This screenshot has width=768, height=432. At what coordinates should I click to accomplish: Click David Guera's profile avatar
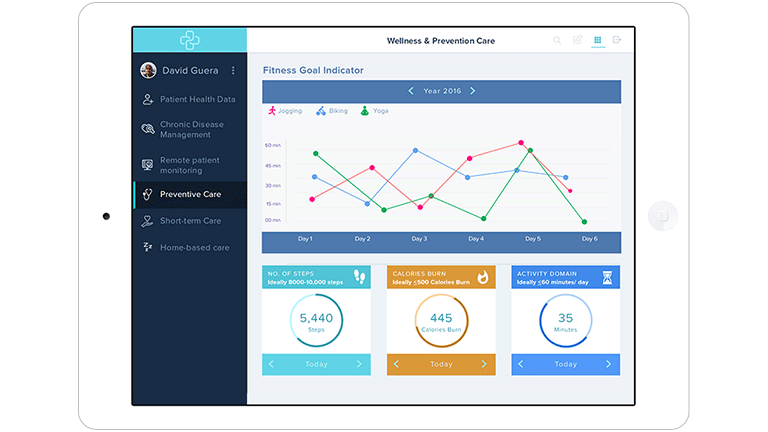click(x=148, y=71)
